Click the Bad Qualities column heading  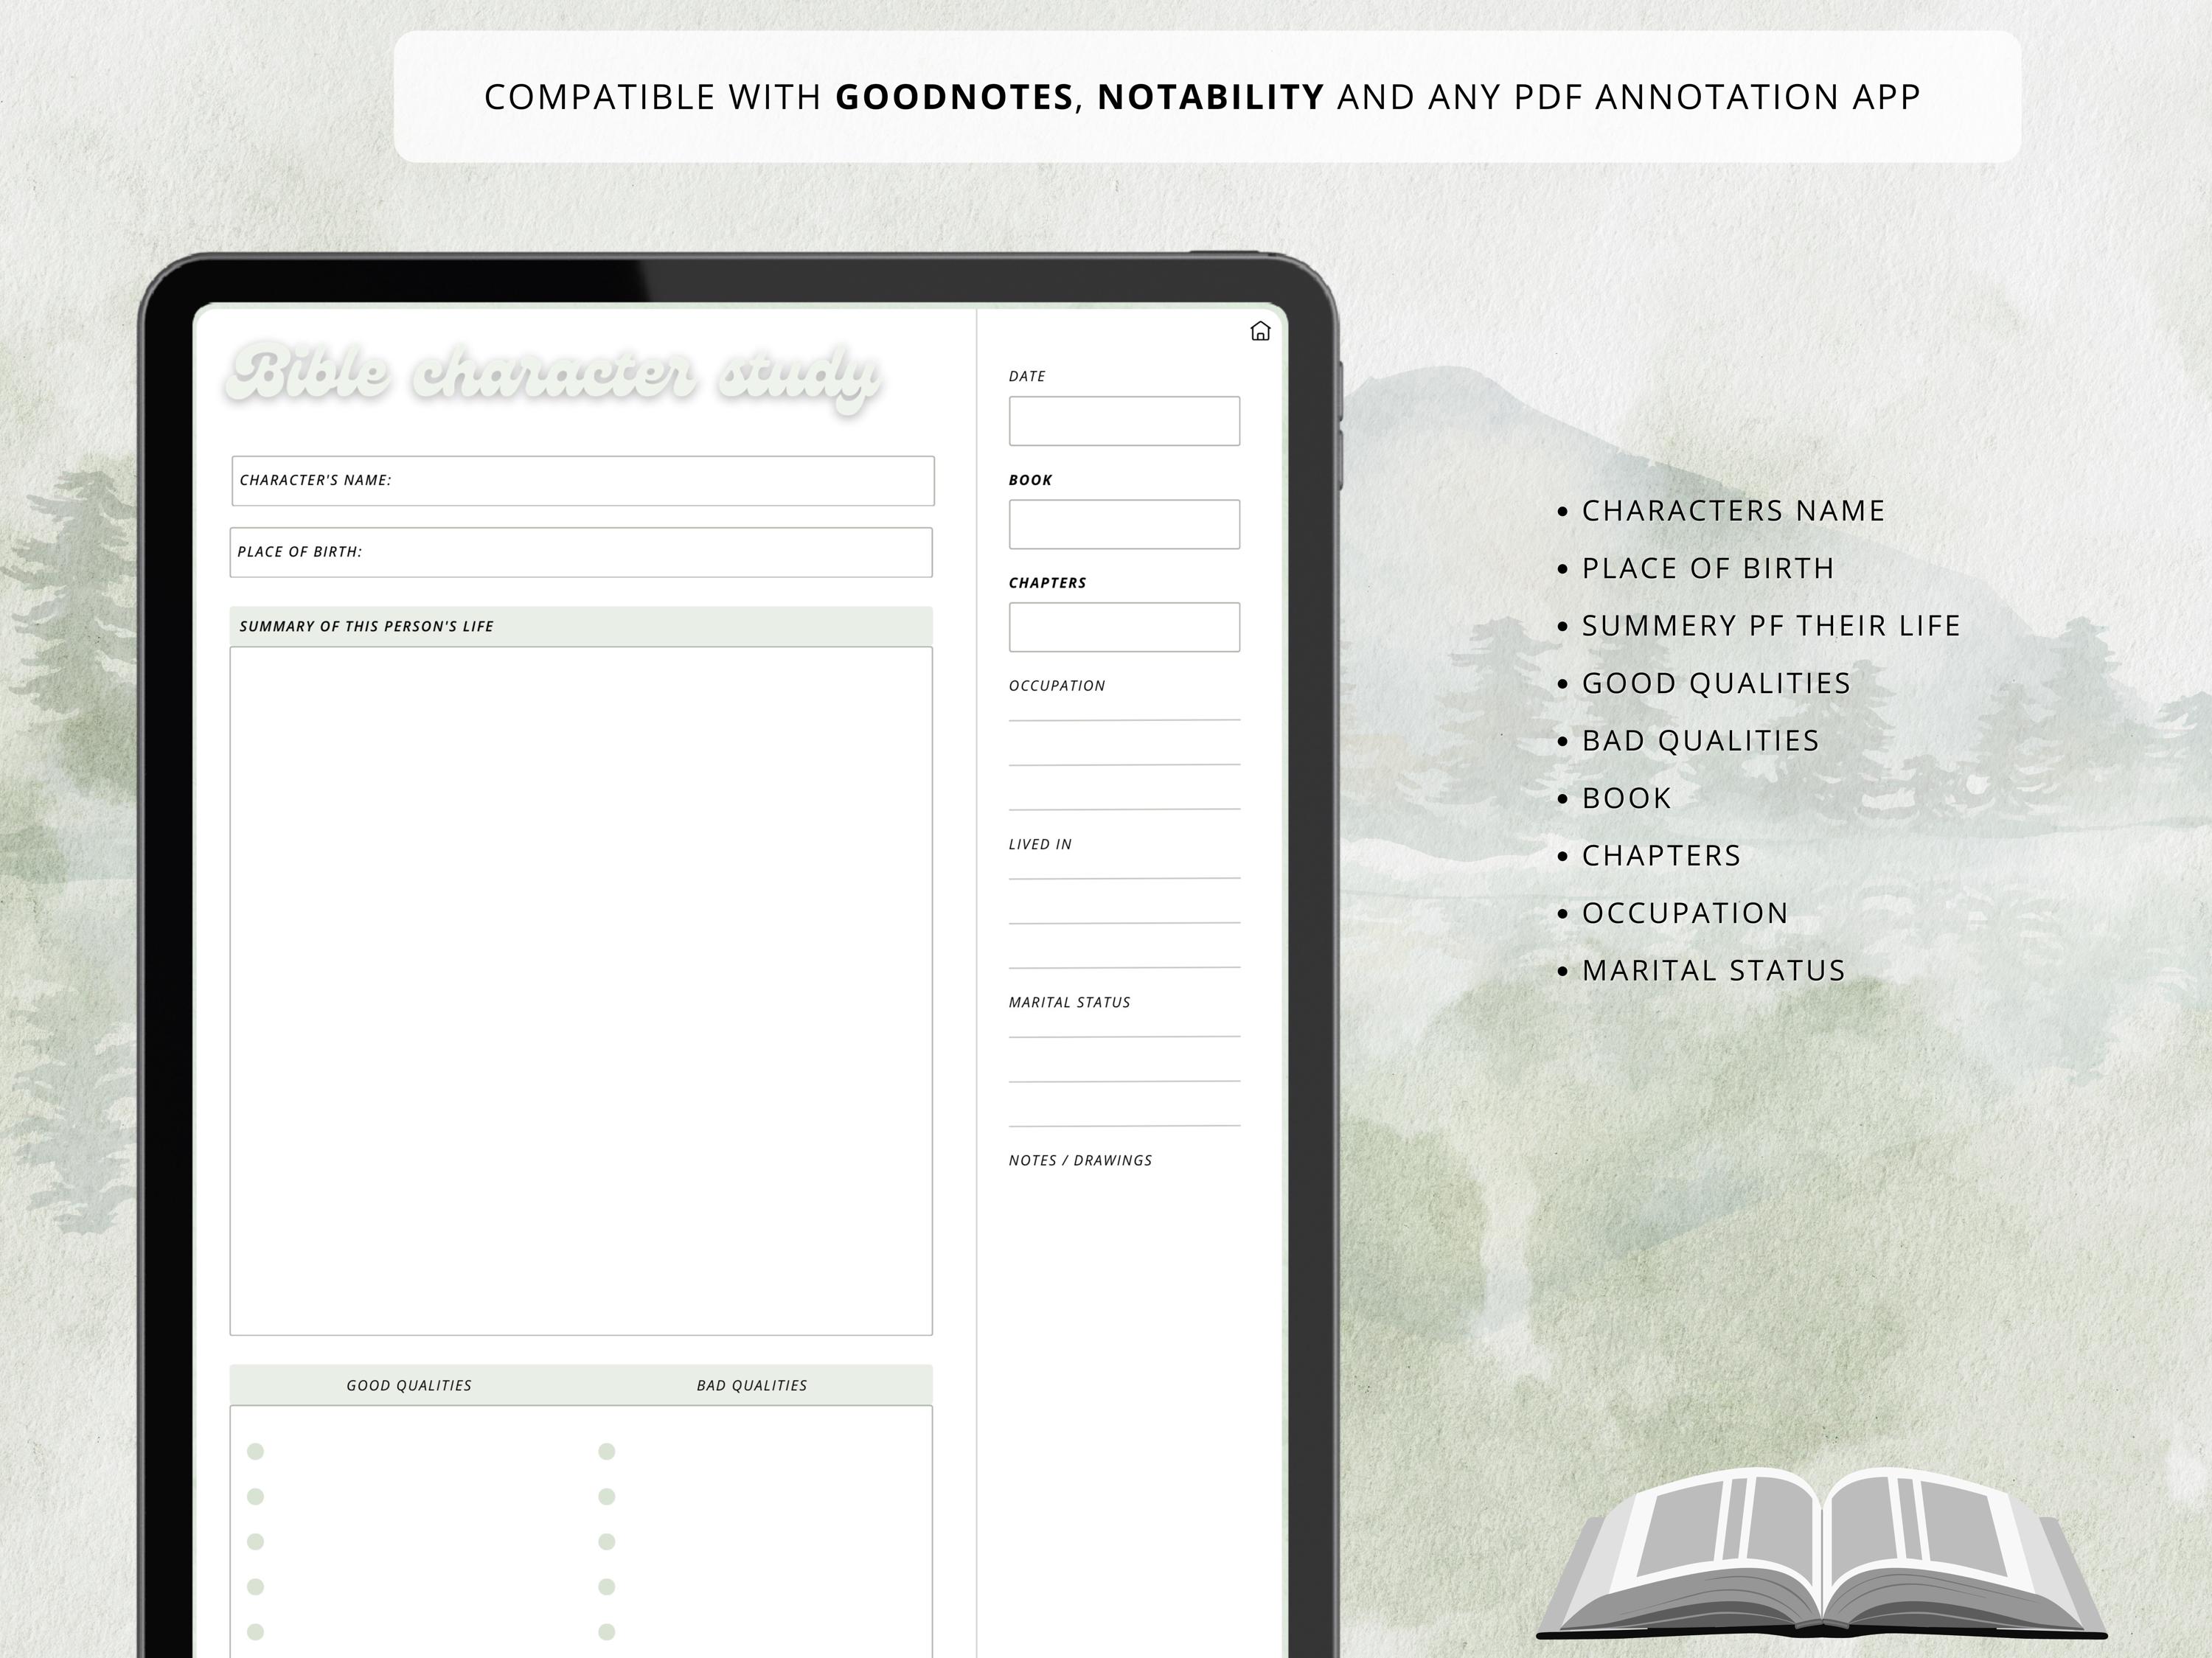pyautogui.click(x=752, y=1385)
